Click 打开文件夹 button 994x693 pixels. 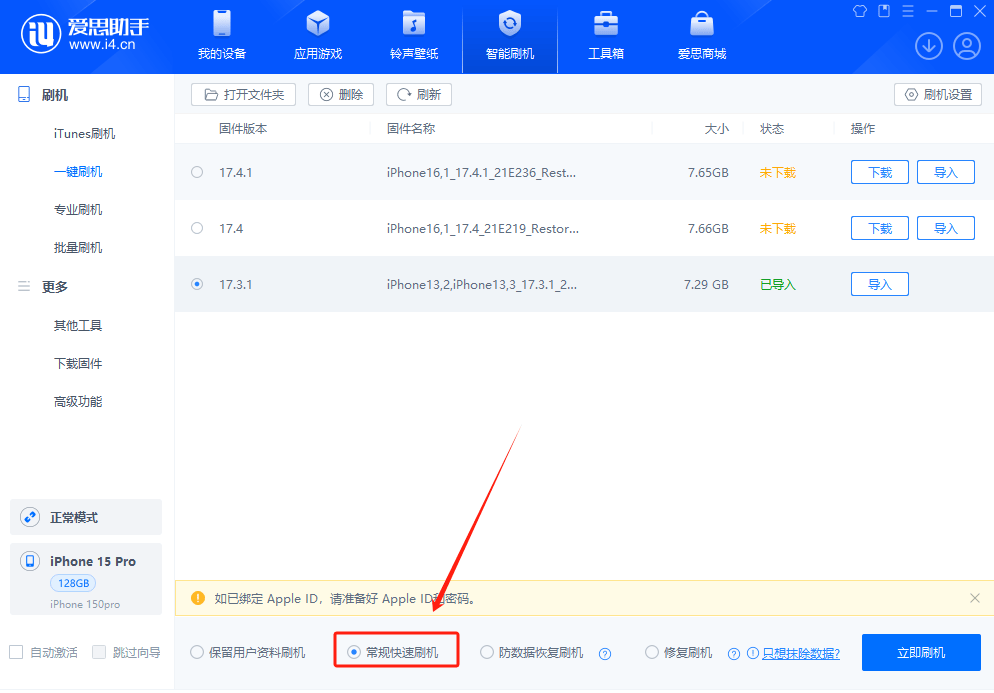tap(243, 94)
